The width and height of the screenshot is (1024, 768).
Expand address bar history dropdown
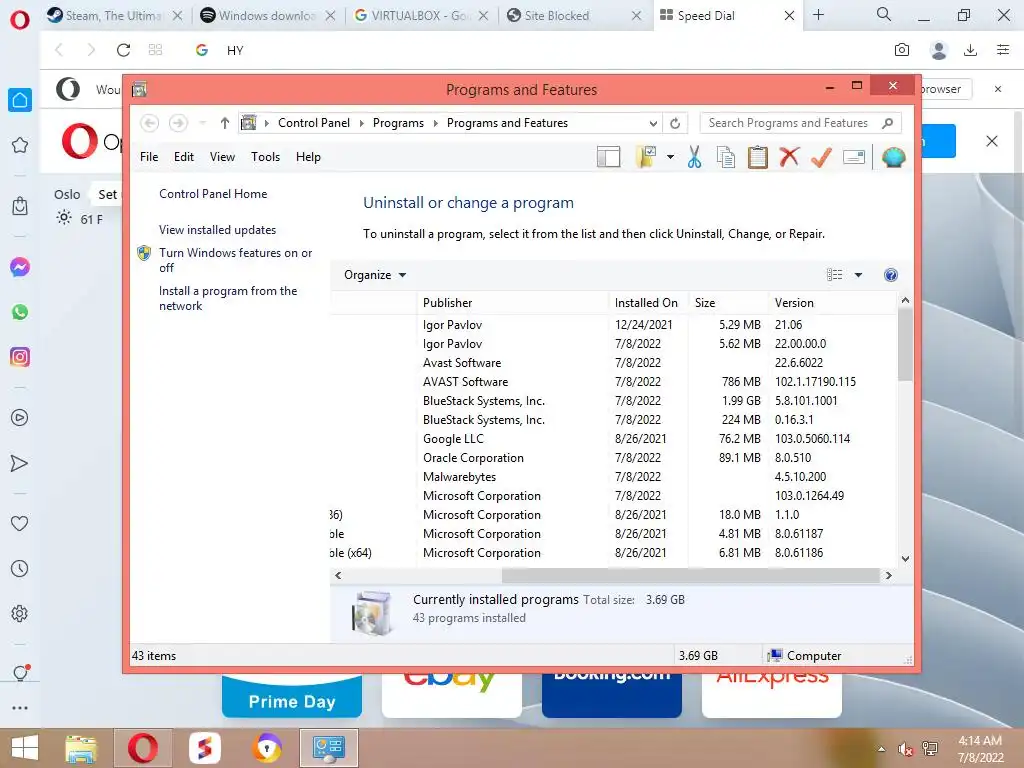pyautogui.click(x=652, y=123)
